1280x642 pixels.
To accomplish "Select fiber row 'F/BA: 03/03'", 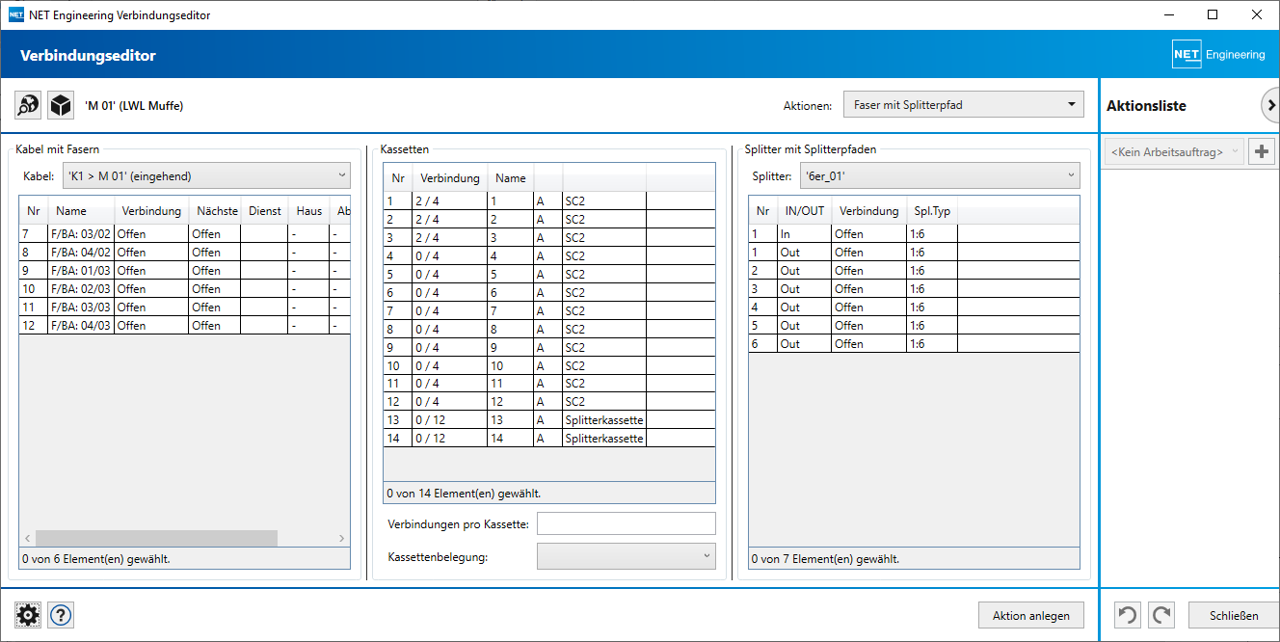I will [185, 307].
